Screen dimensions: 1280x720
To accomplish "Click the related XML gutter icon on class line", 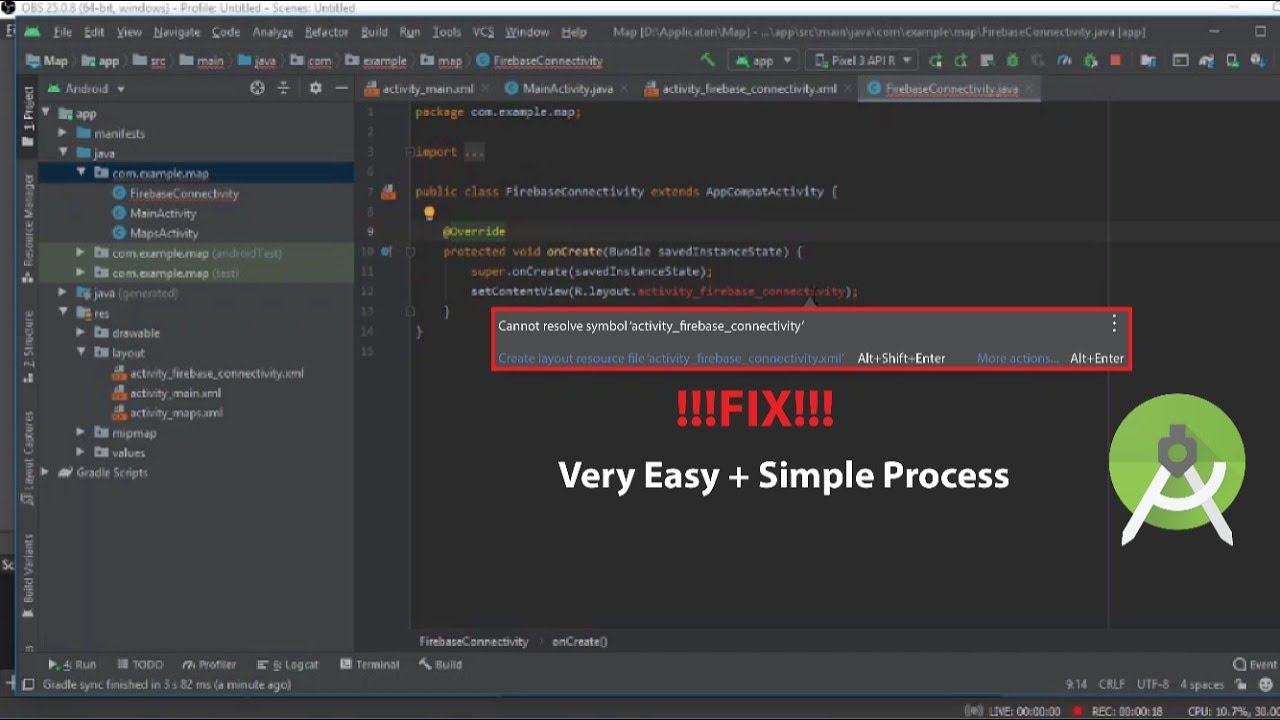I will 388,192.
